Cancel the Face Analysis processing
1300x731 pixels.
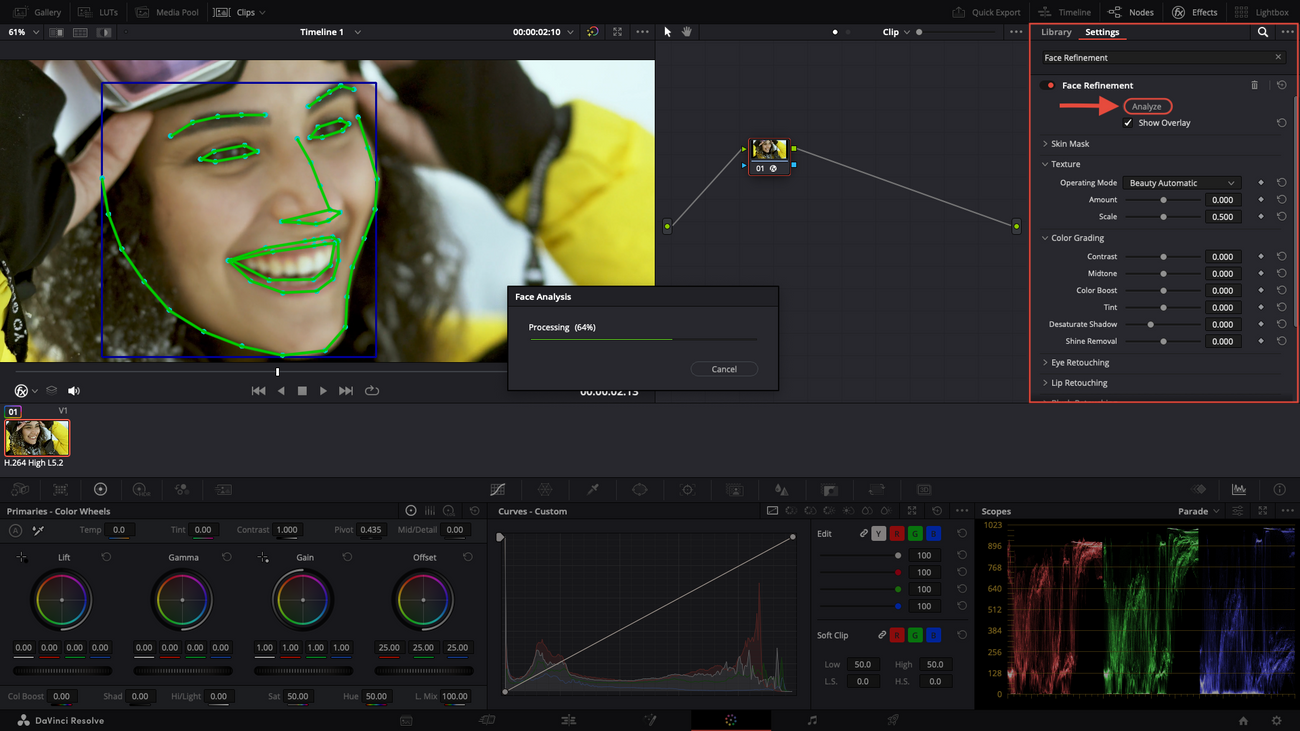724,369
